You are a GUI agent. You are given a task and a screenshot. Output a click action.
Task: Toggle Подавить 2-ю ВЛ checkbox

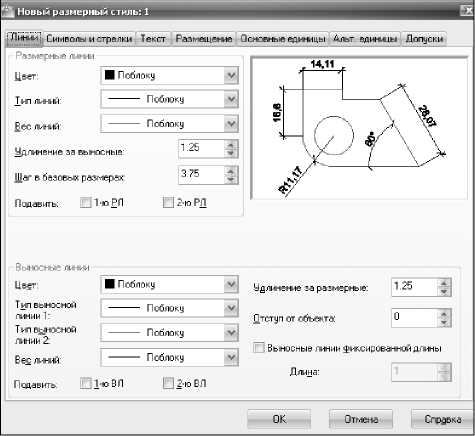coord(168,383)
